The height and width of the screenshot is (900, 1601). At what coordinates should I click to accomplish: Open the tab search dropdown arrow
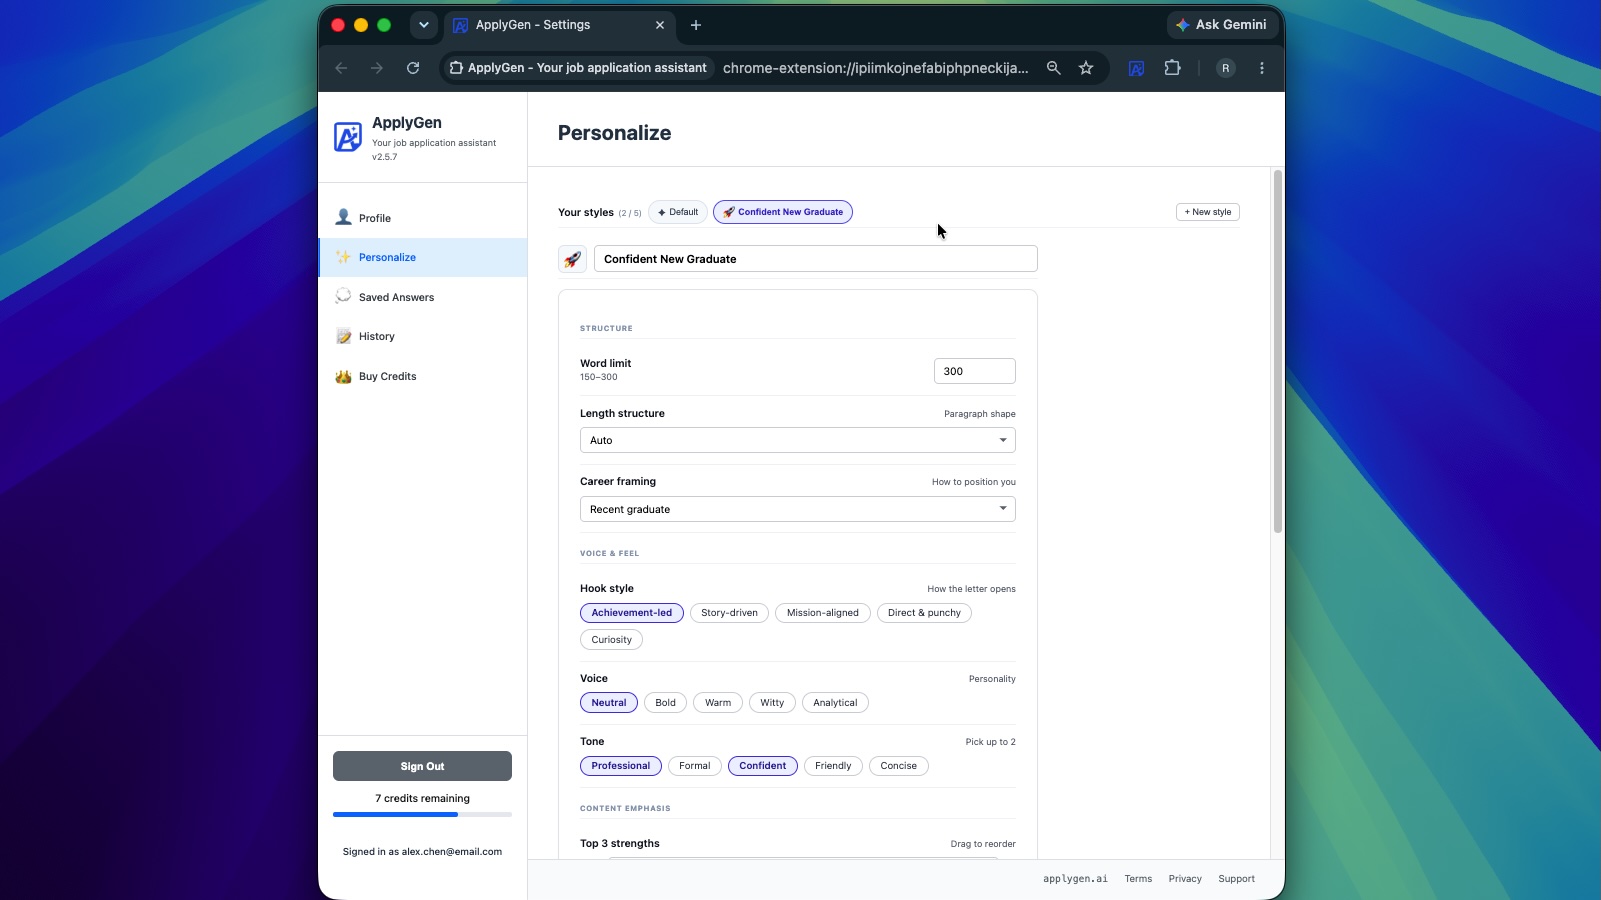[x=424, y=25]
